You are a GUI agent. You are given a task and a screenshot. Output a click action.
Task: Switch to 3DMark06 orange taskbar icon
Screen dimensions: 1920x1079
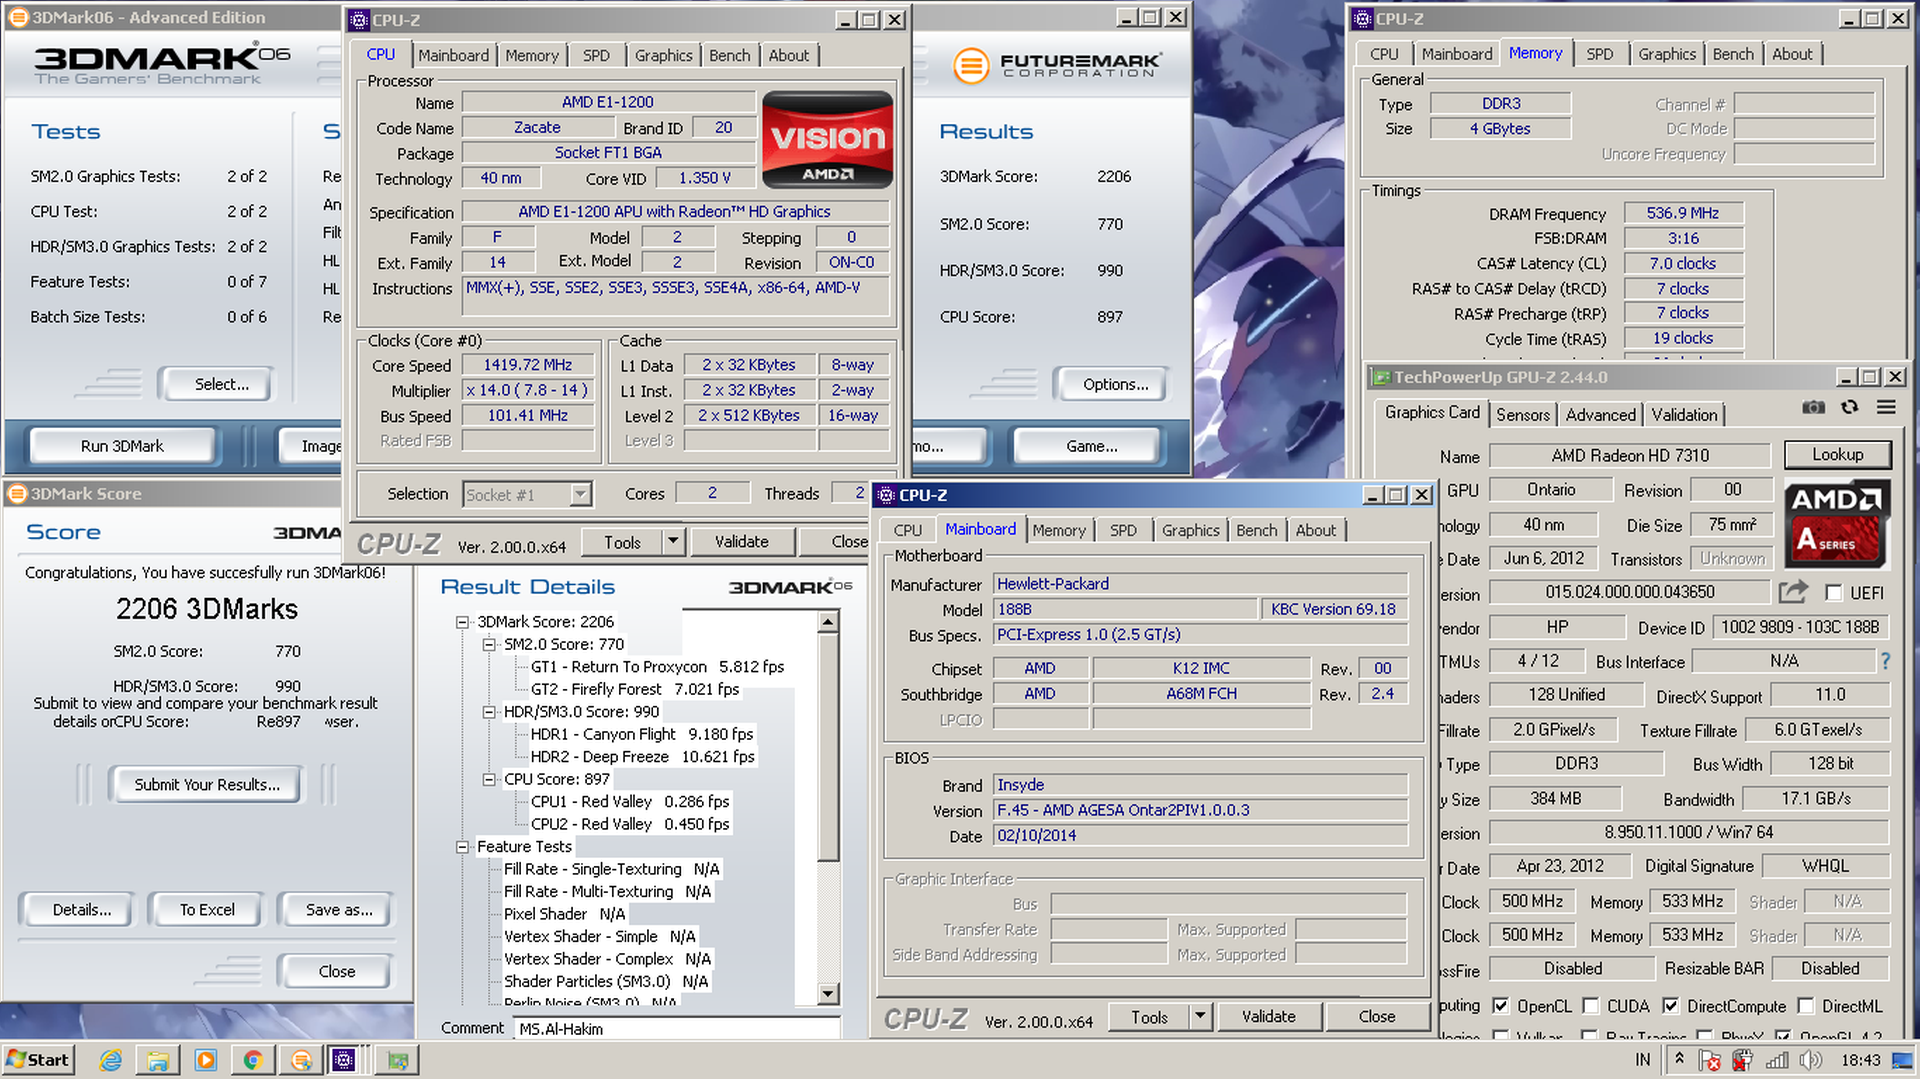point(301,1060)
